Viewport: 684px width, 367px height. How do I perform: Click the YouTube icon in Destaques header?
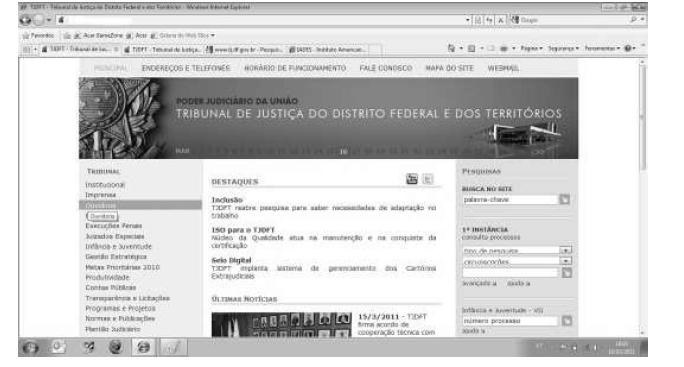pos(412,179)
